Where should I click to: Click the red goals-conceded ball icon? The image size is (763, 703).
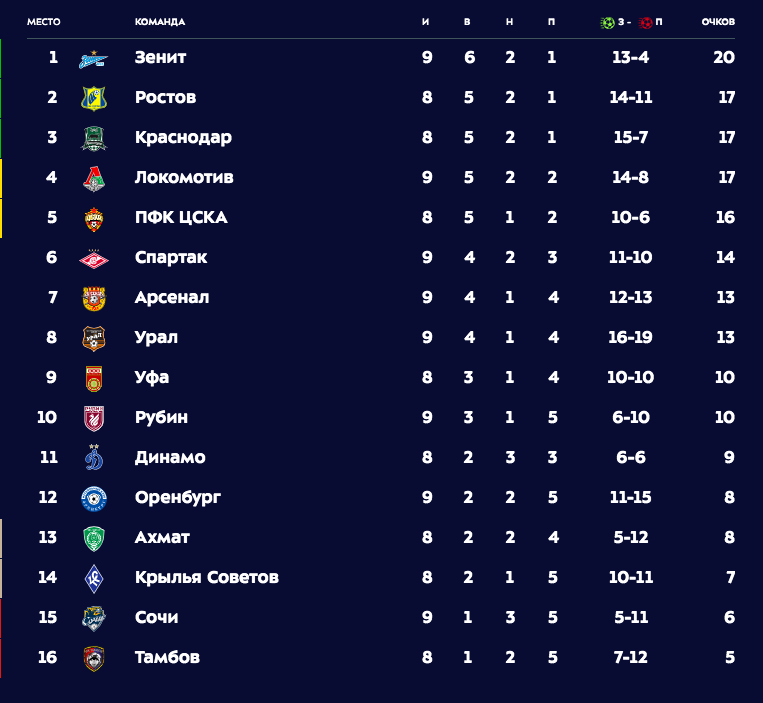[646, 22]
